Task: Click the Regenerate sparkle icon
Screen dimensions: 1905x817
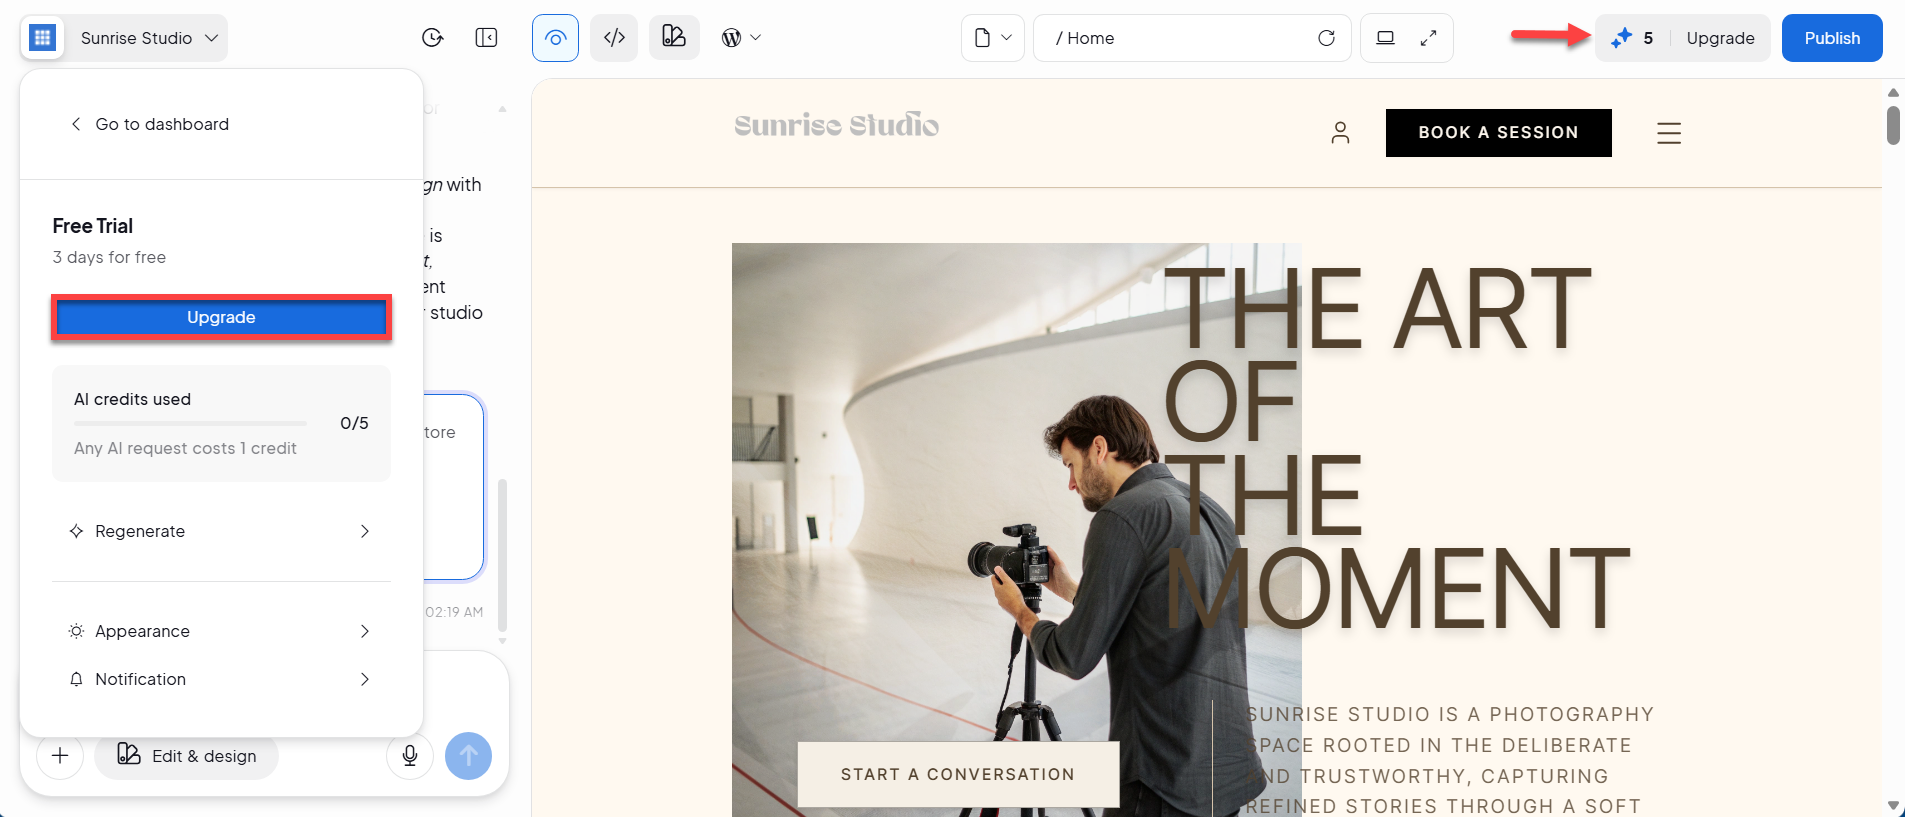Action: coord(76,531)
